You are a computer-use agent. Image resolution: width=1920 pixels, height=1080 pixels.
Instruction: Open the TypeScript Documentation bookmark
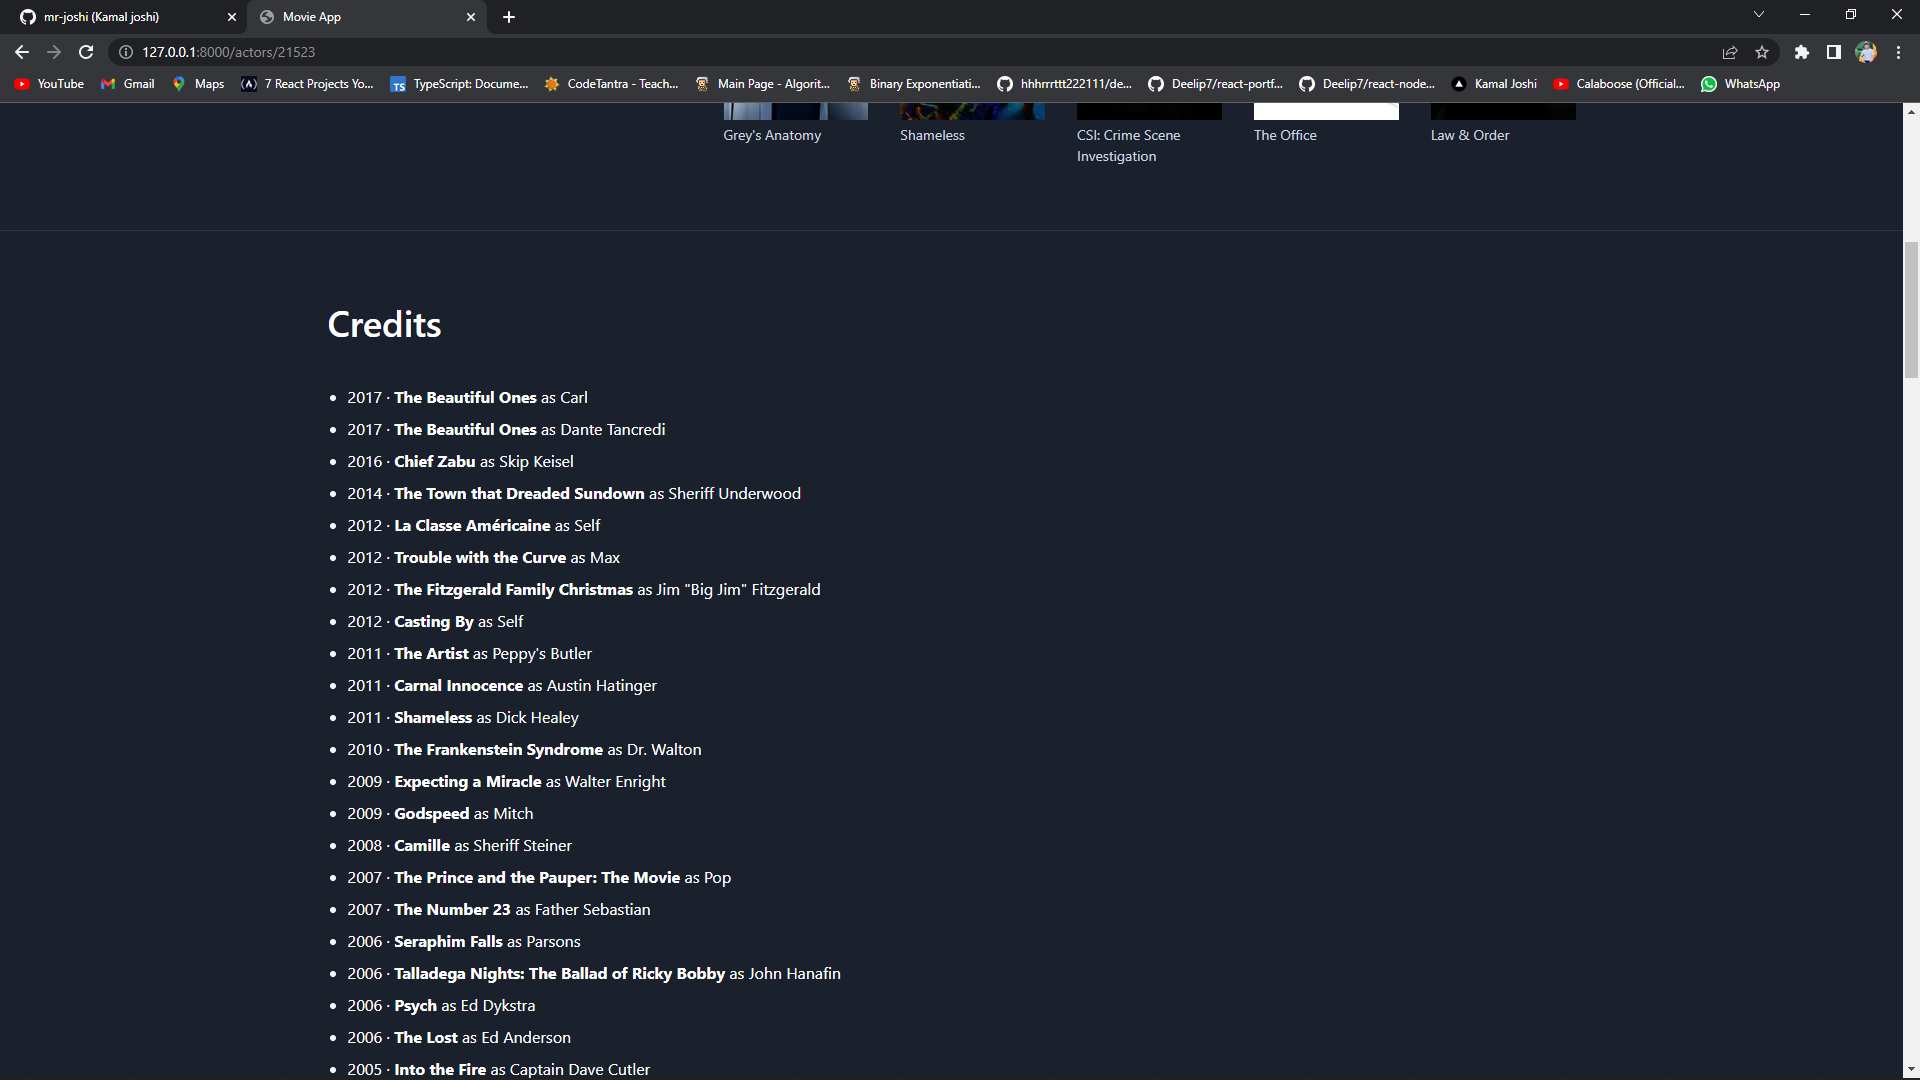pyautogui.click(x=459, y=84)
